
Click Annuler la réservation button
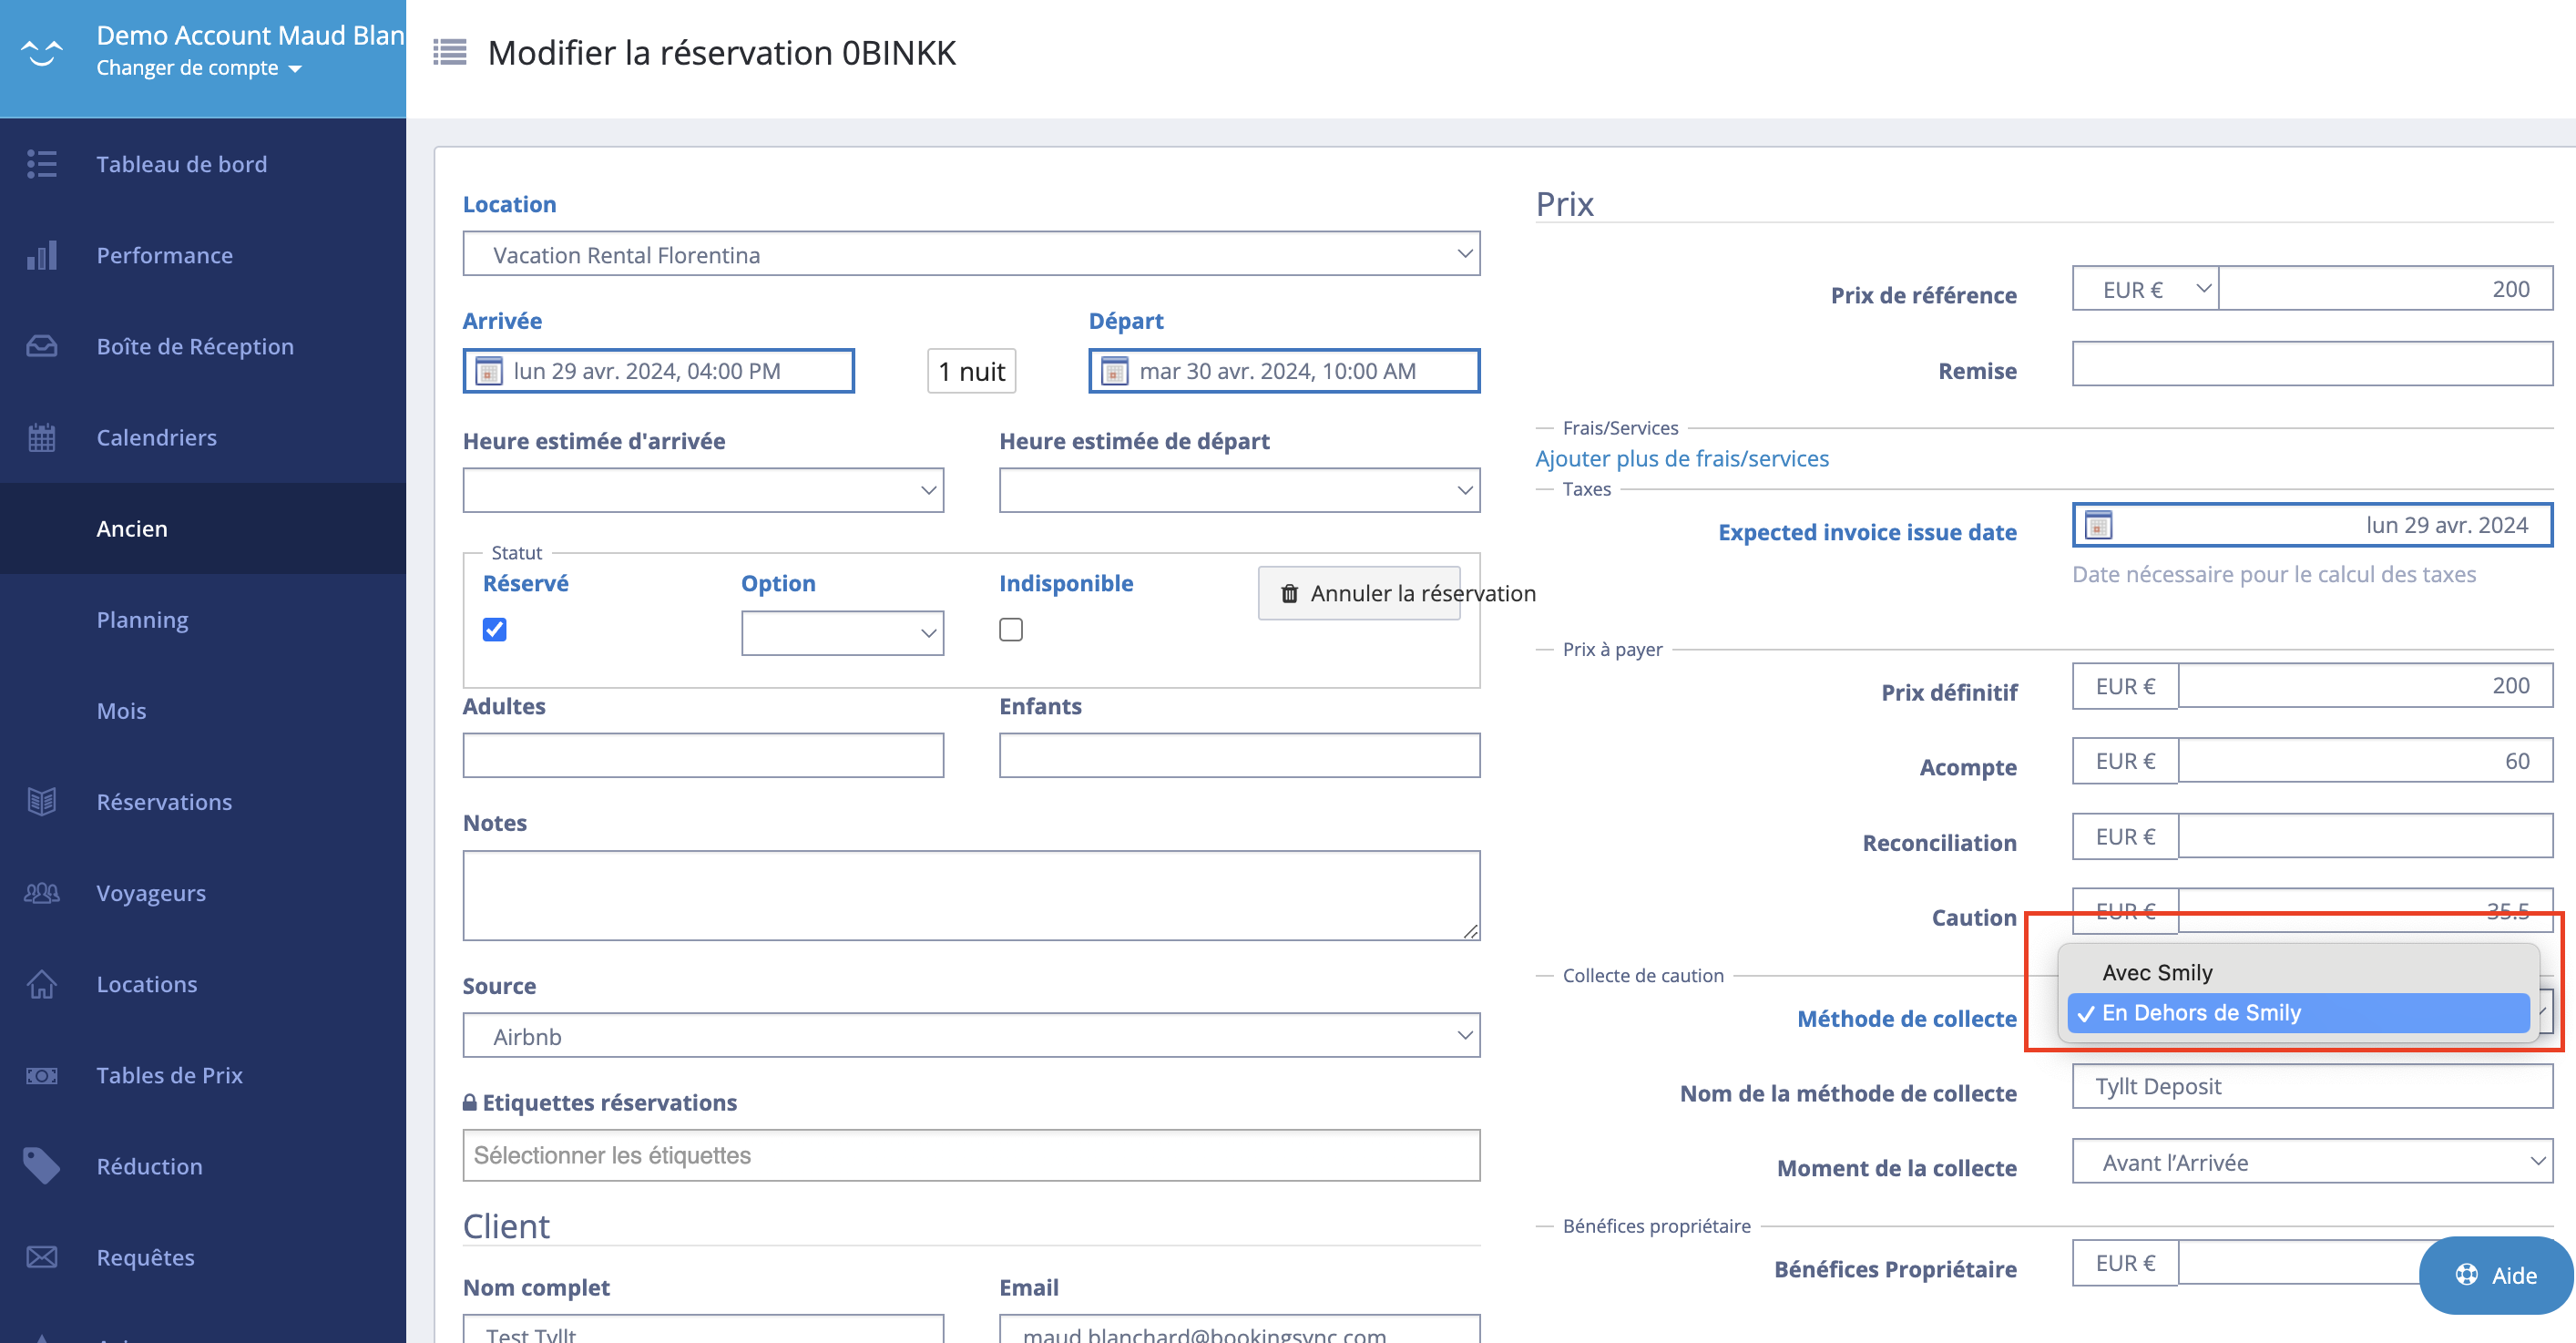point(1359,594)
